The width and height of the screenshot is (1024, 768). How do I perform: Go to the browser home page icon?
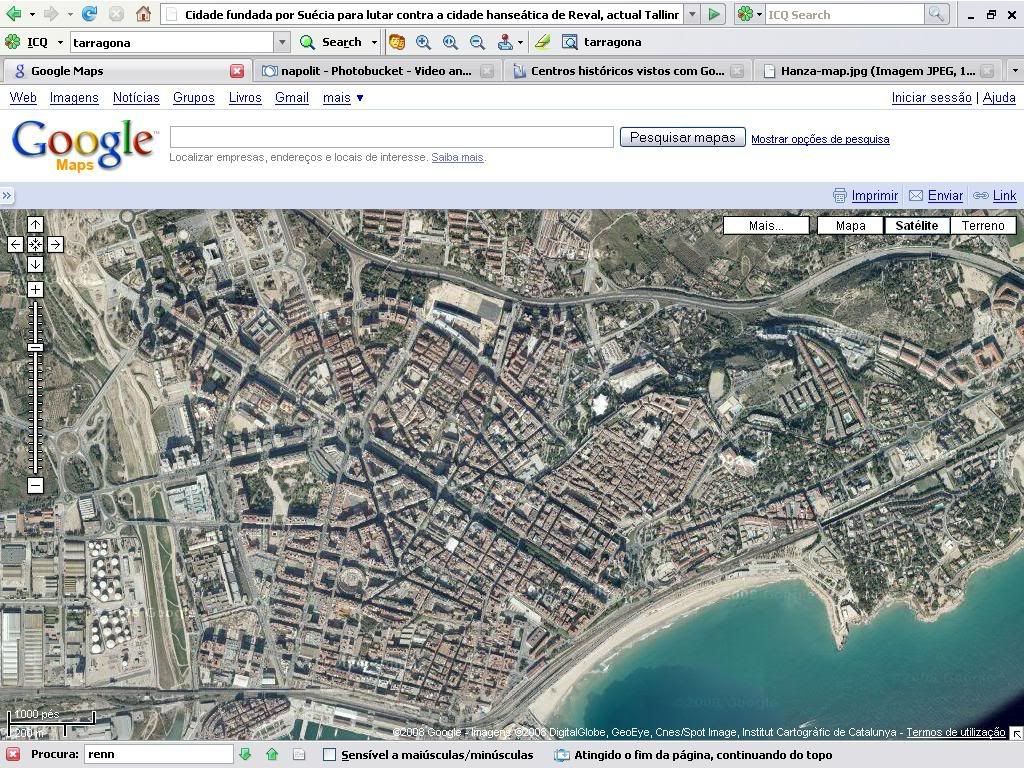tap(143, 14)
